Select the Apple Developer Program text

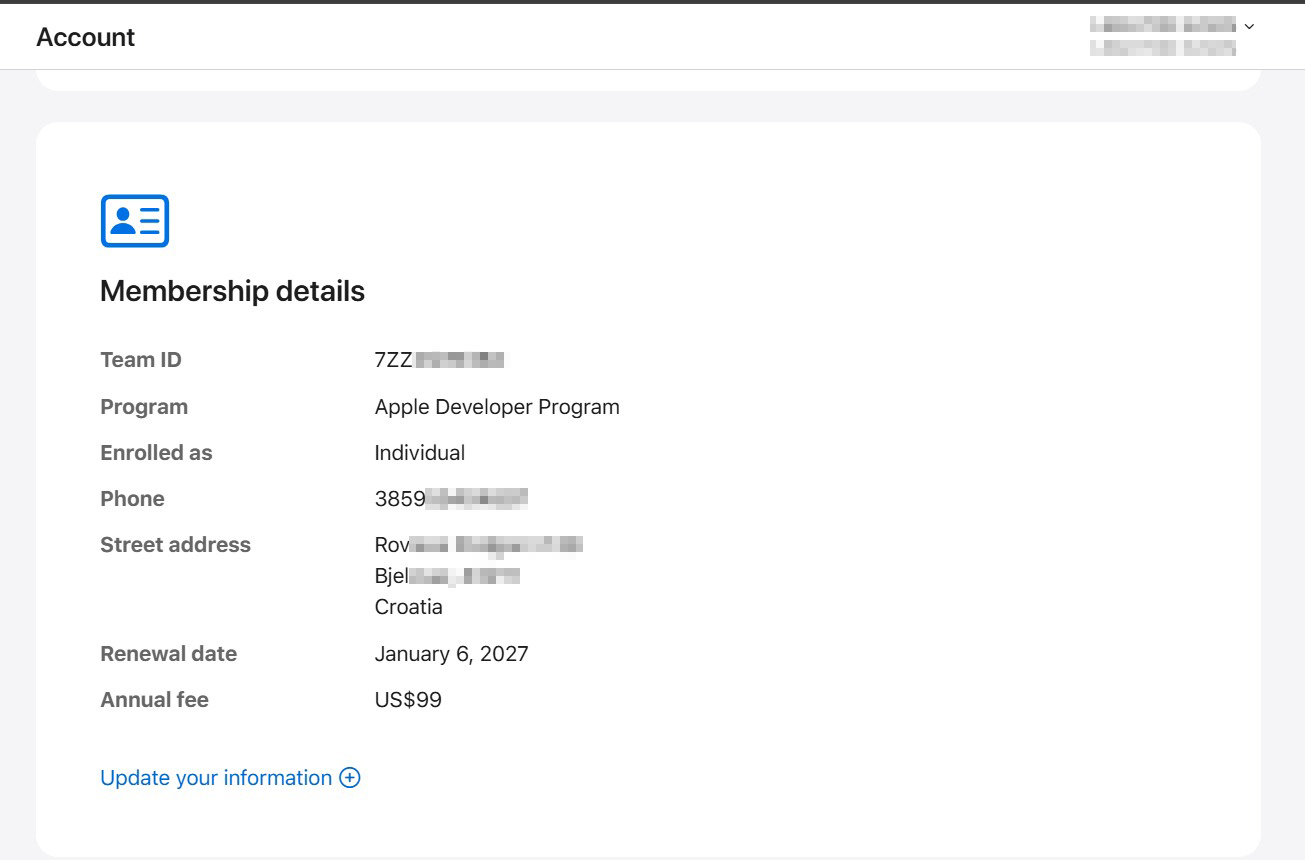pyautogui.click(x=497, y=407)
